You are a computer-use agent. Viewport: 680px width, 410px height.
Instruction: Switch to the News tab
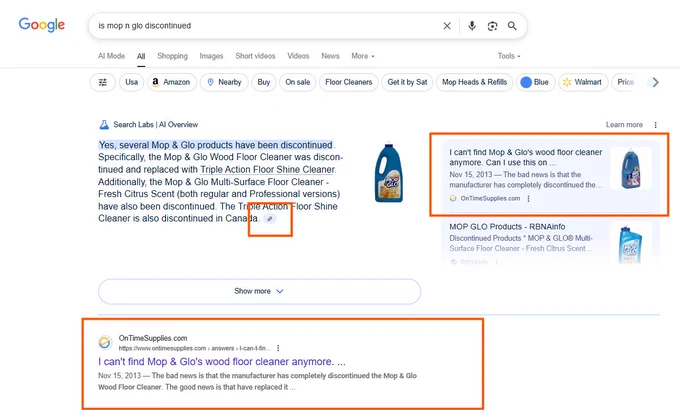tap(330, 56)
